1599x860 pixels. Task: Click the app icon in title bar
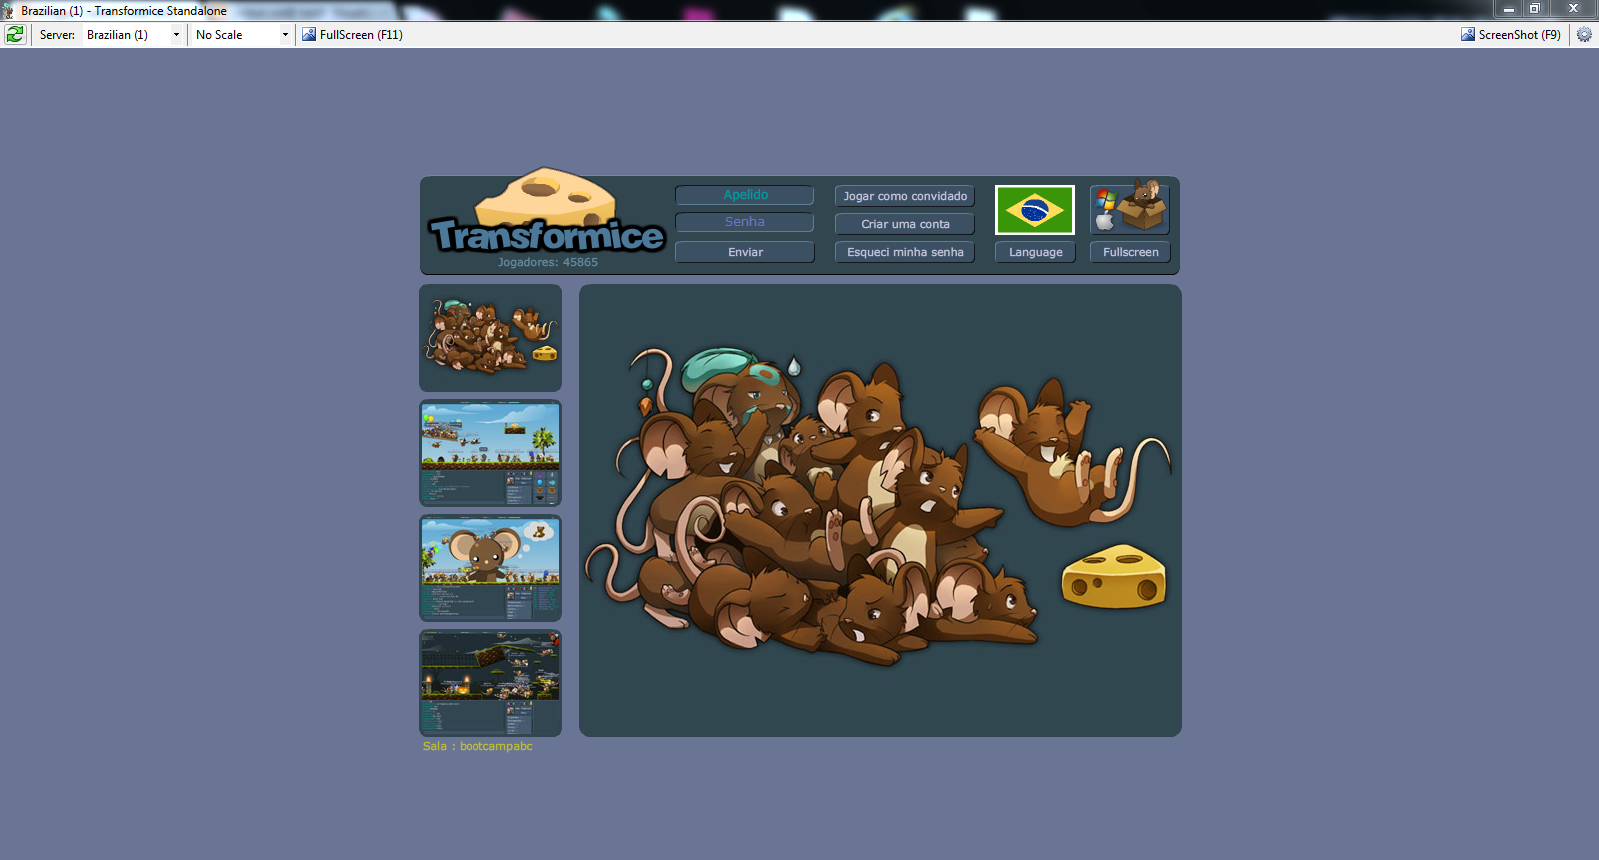pyautogui.click(x=8, y=11)
